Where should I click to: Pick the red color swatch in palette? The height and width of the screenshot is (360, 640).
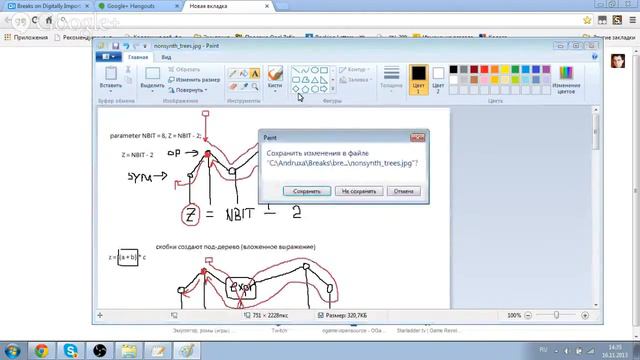pyautogui.click(x=484, y=69)
